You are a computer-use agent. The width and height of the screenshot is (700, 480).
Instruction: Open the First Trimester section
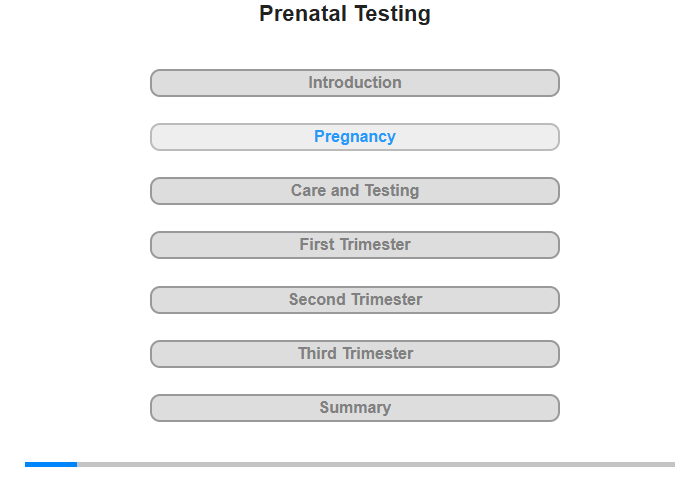(x=355, y=245)
